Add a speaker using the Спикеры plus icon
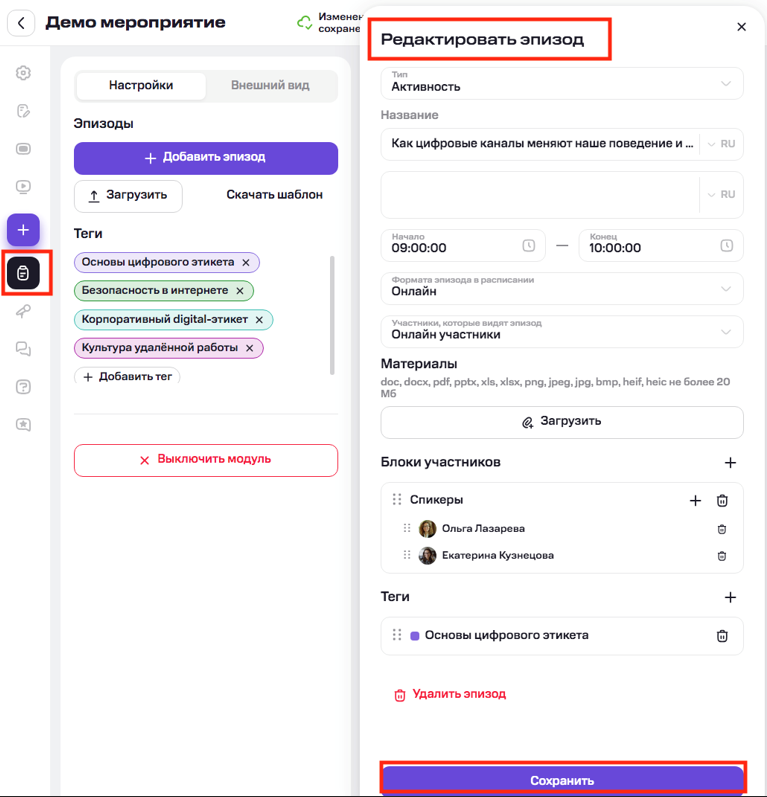 (695, 500)
